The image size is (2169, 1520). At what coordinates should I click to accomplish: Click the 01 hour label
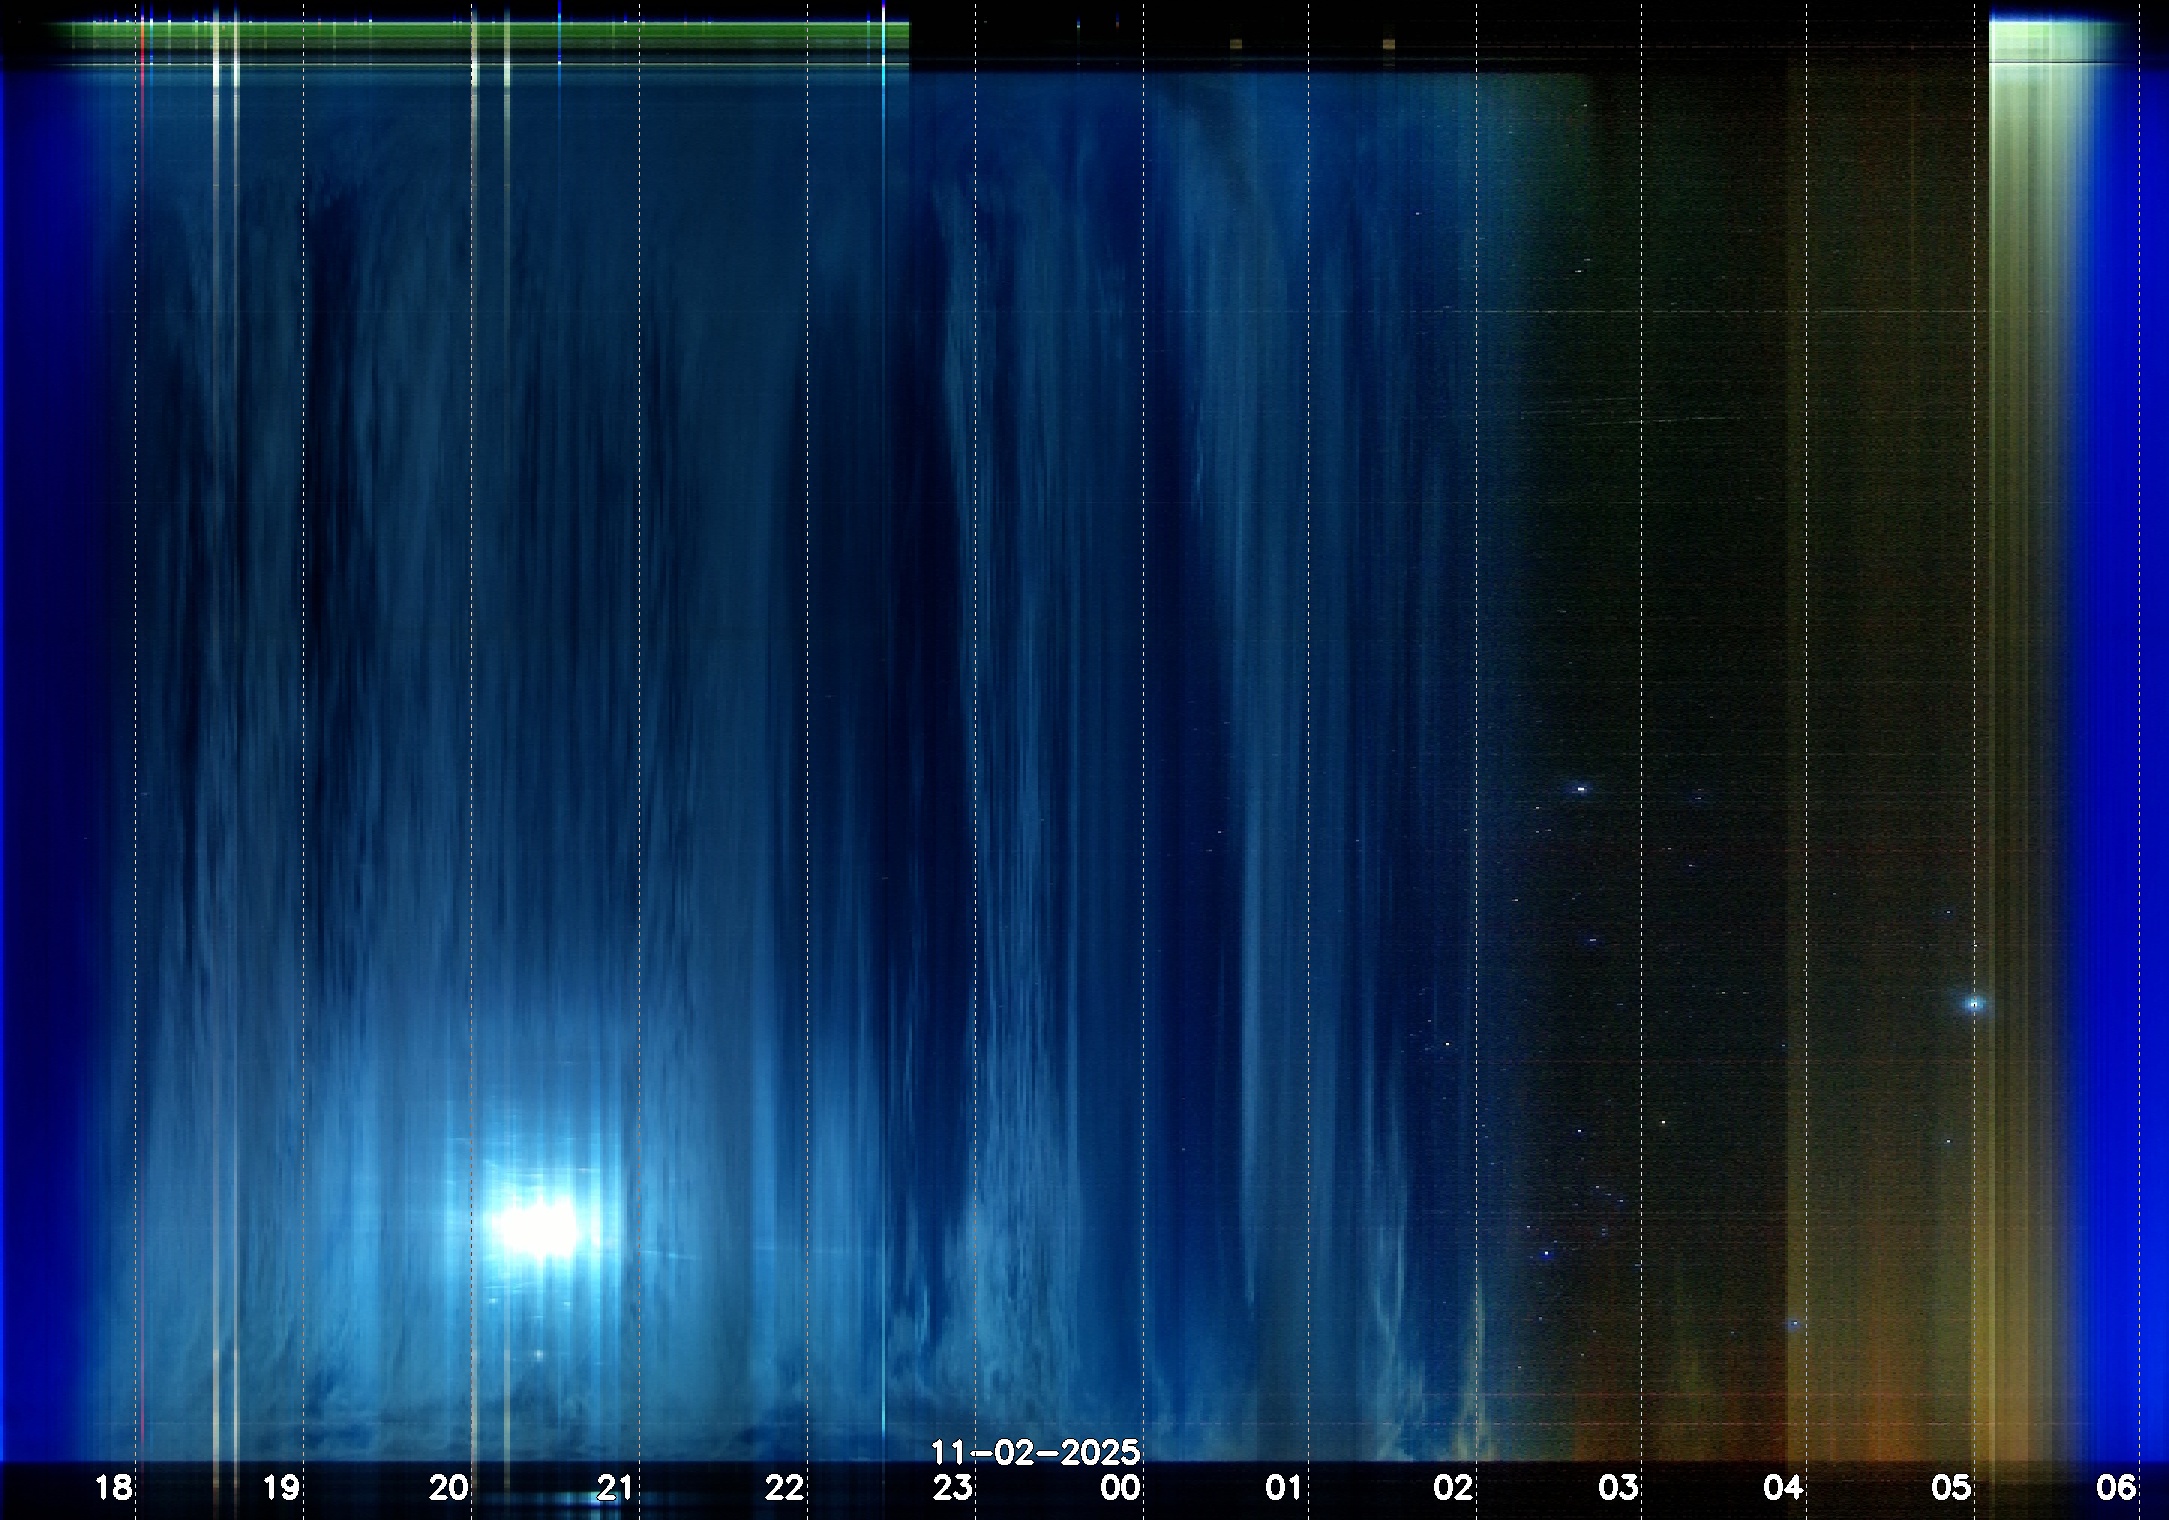[1284, 1488]
